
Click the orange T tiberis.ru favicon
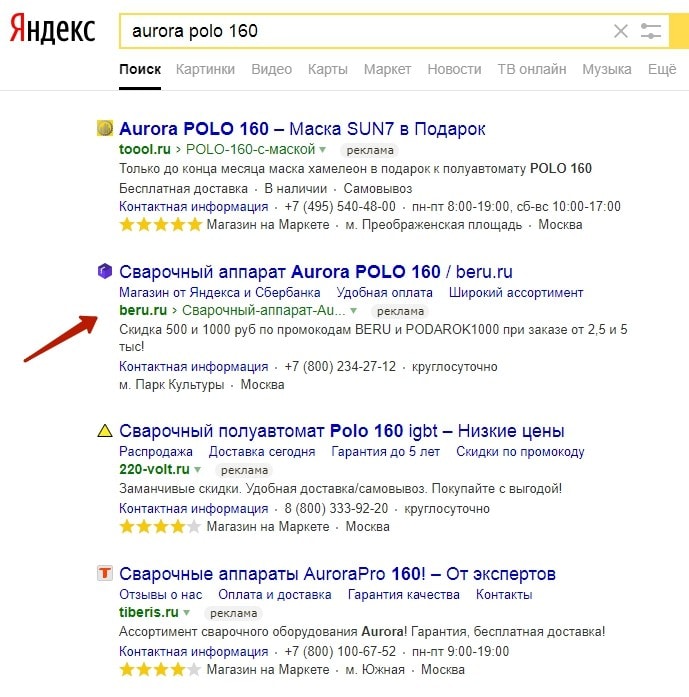coord(105,573)
